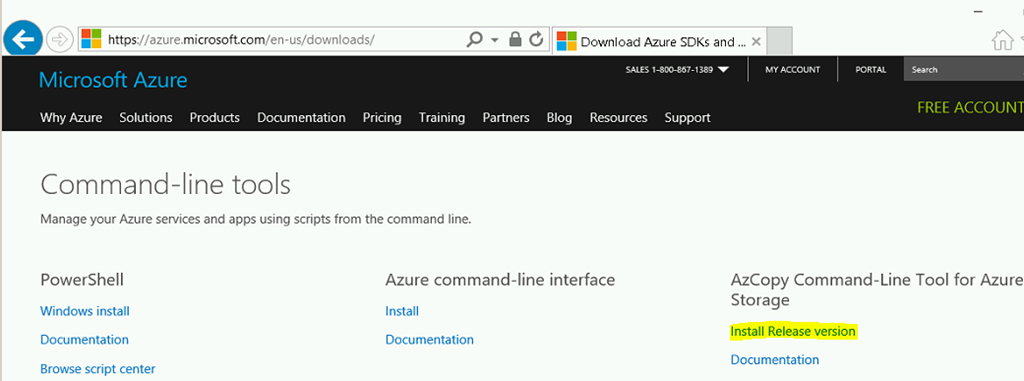The height and width of the screenshot is (381, 1024).
Task: Open the Partners menu
Action: tap(505, 118)
